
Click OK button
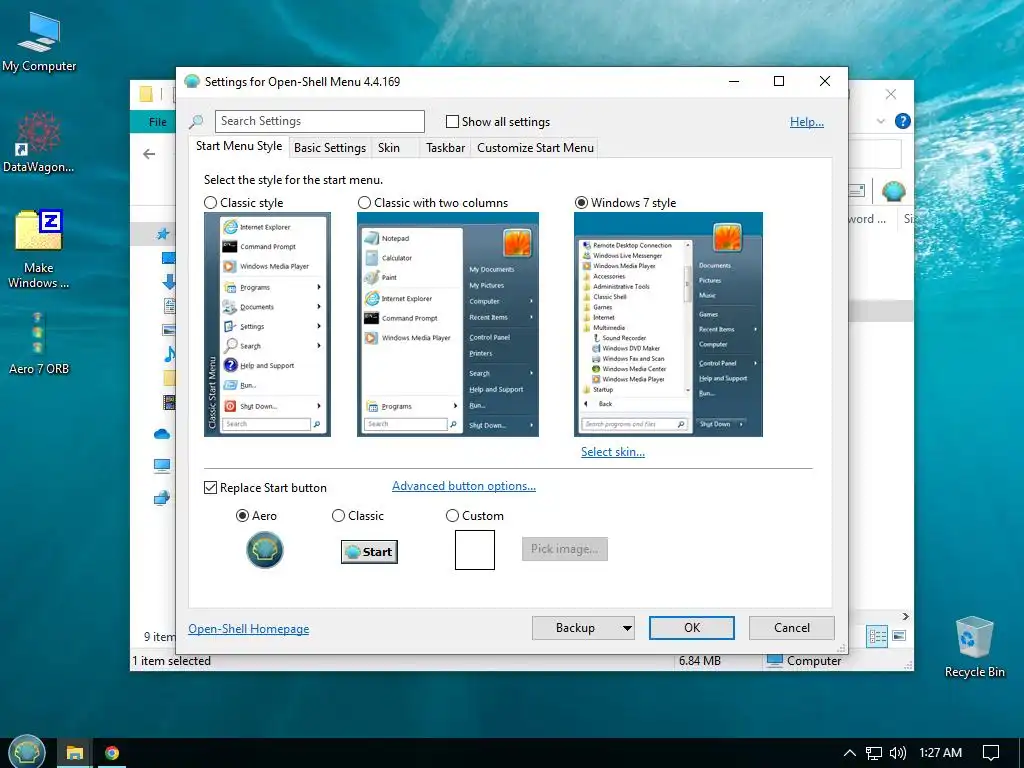692,628
